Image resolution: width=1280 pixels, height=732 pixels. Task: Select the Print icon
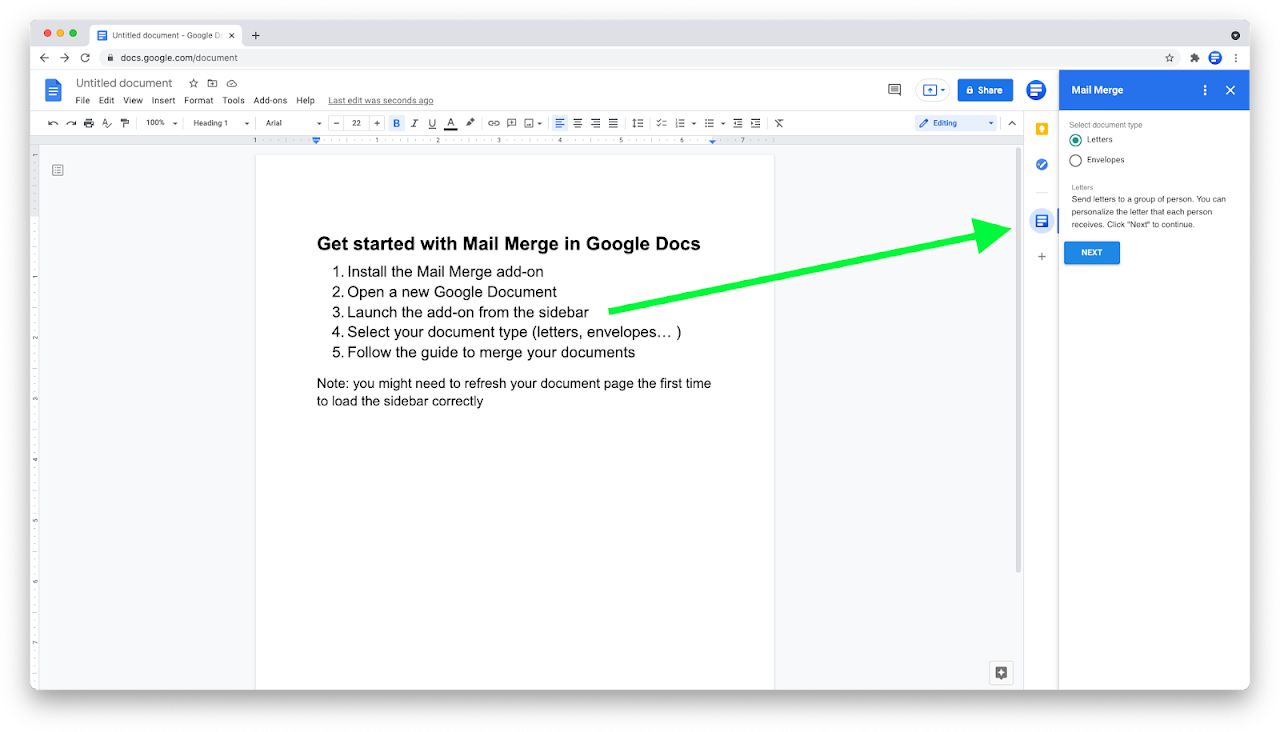[x=89, y=122]
